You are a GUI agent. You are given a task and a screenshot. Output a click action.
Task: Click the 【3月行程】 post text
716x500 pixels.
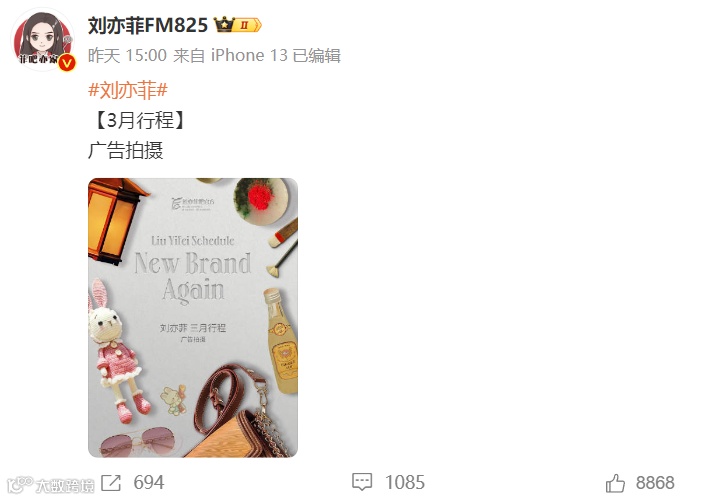tap(138, 120)
